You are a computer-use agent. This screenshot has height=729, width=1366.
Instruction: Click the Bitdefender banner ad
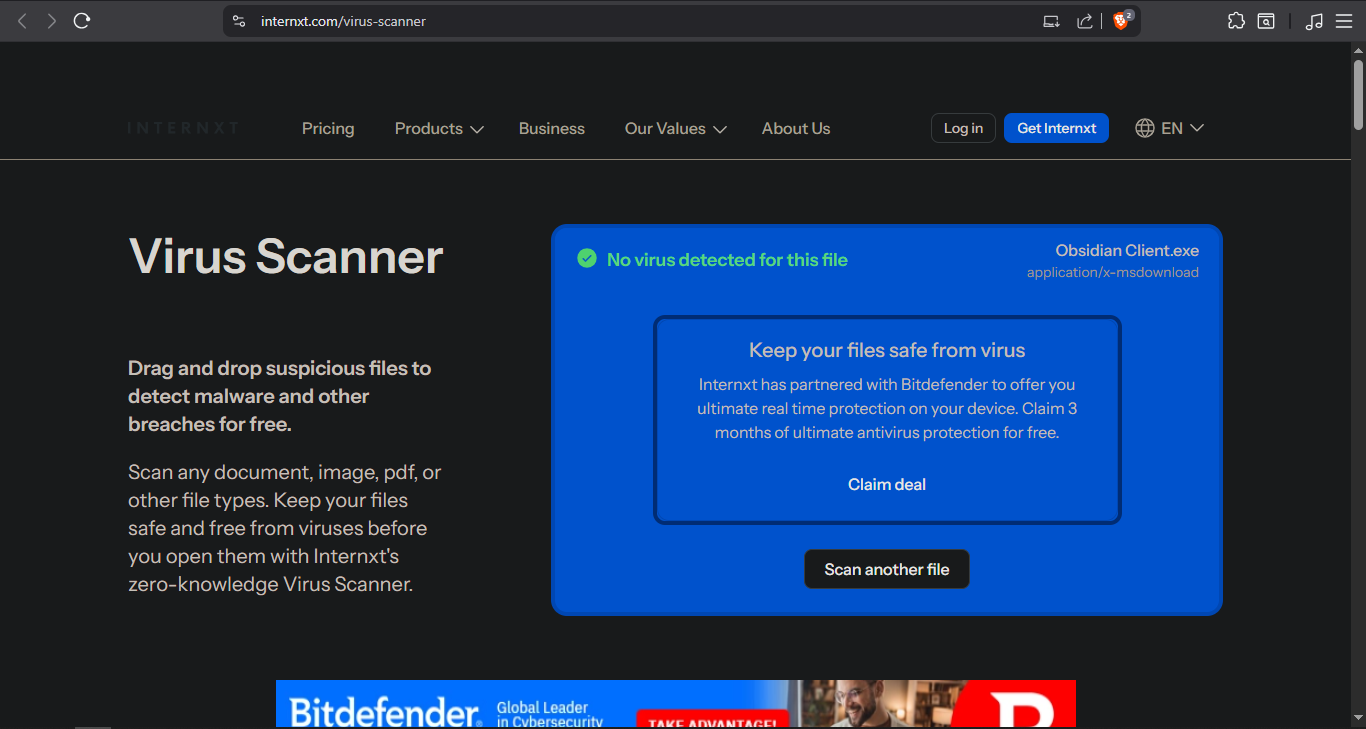tap(676, 704)
